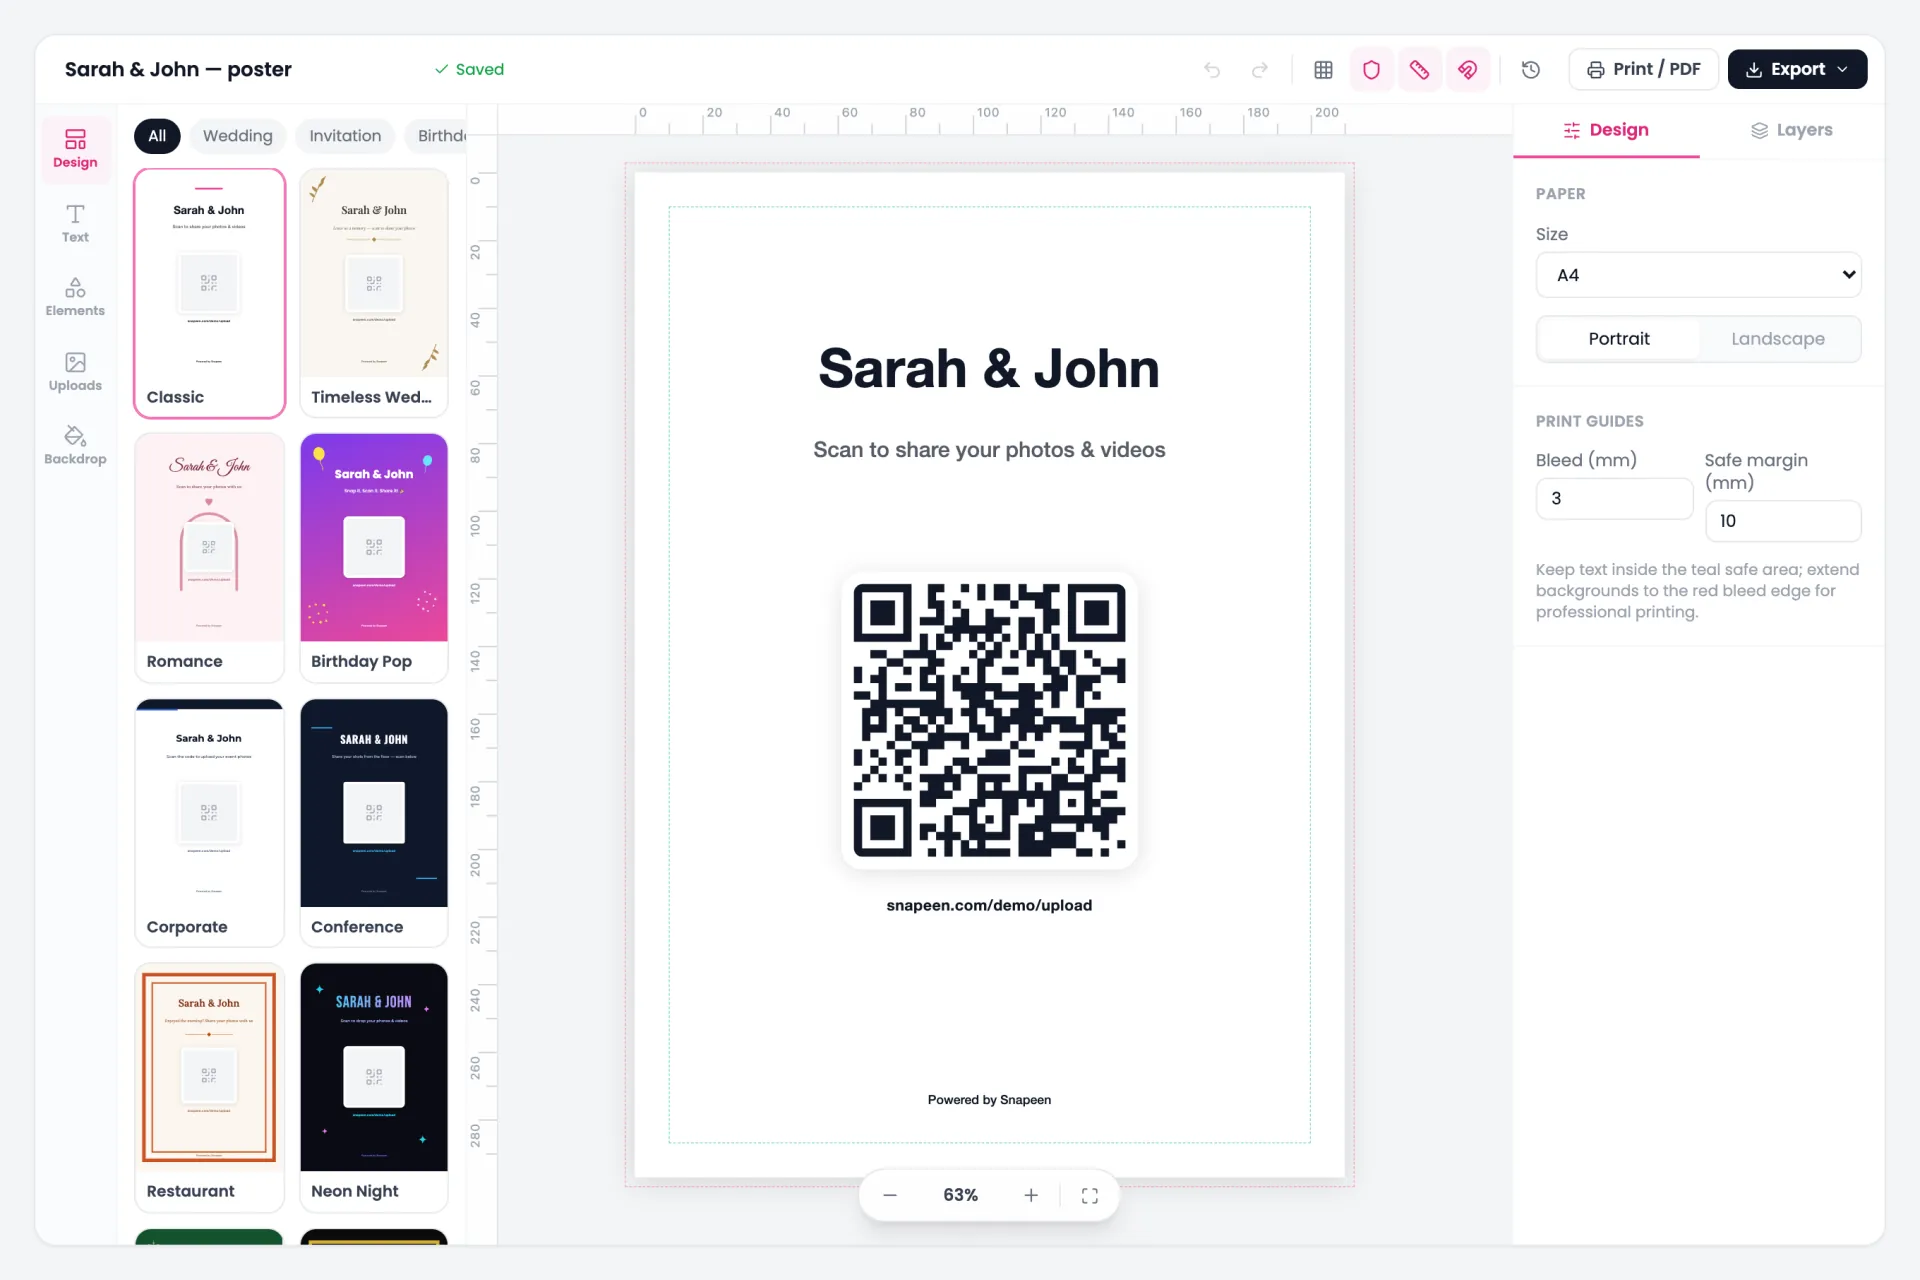Image resolution: width=1920 pixels, height=1280 pixels.
Task: Select 'snapeen.com/demo/upload' text on canvas
Action: 989,905
